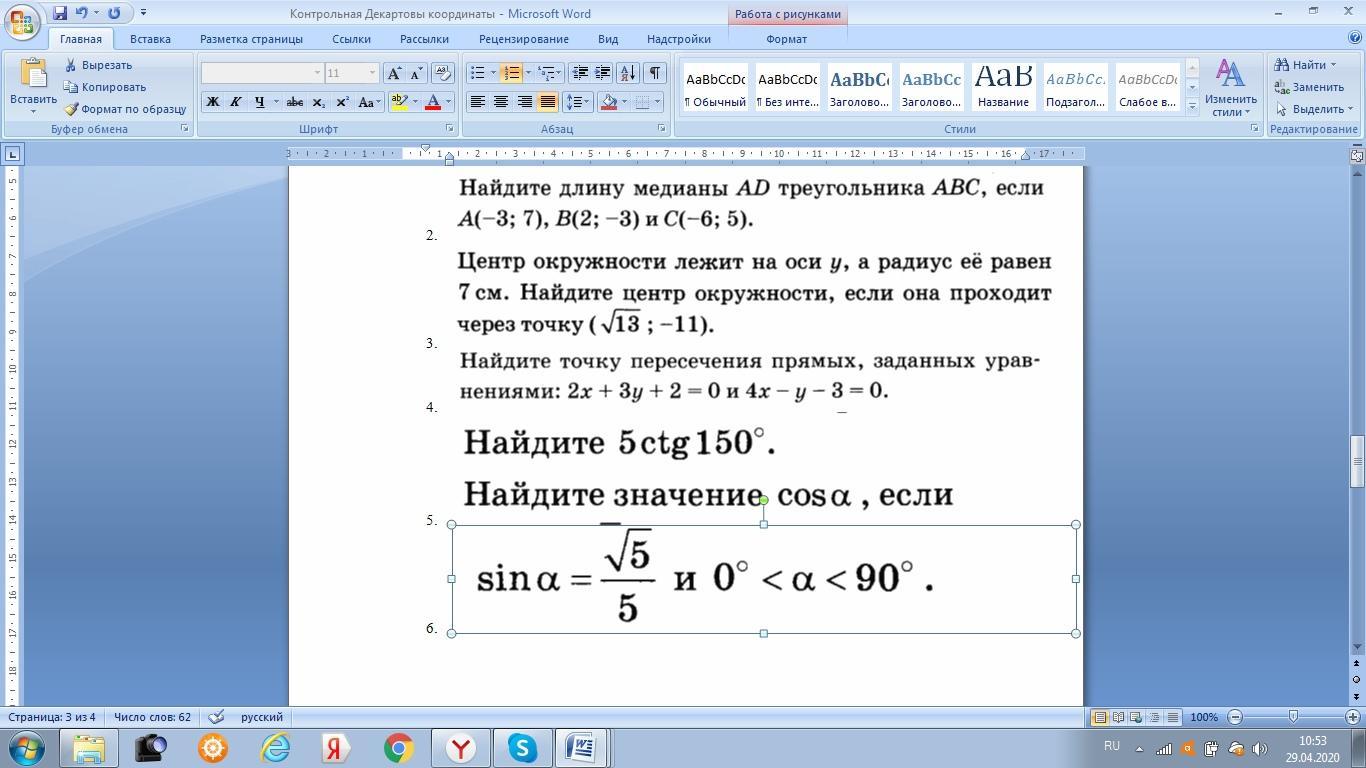The image size is (1366, 768).
Task: Click the Найти (Find) button
Action: pyautogui.click(x=1304, y=65)
